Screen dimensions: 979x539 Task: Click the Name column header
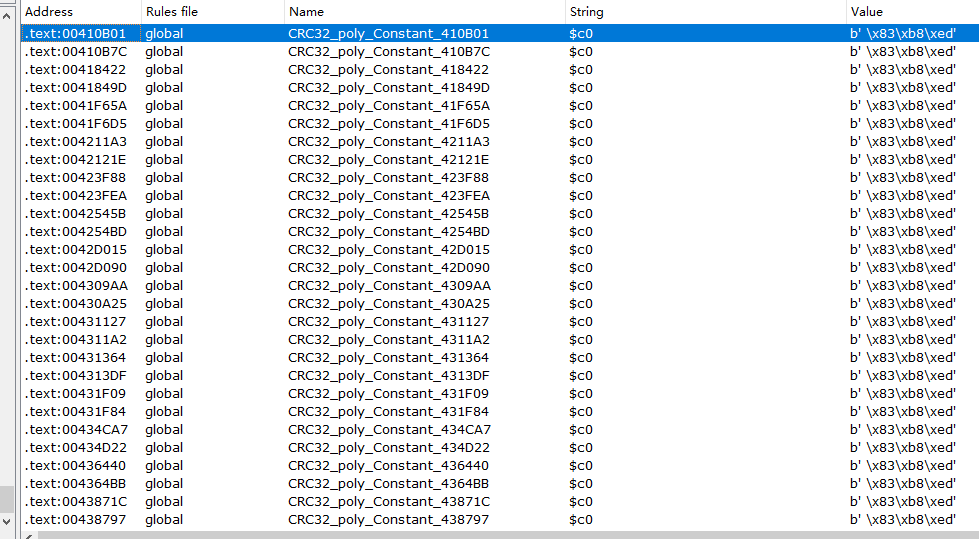(425, 12)
